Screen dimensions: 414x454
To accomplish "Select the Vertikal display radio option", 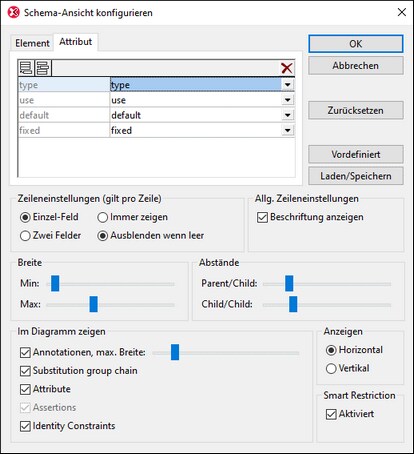I will coord(348,368).
